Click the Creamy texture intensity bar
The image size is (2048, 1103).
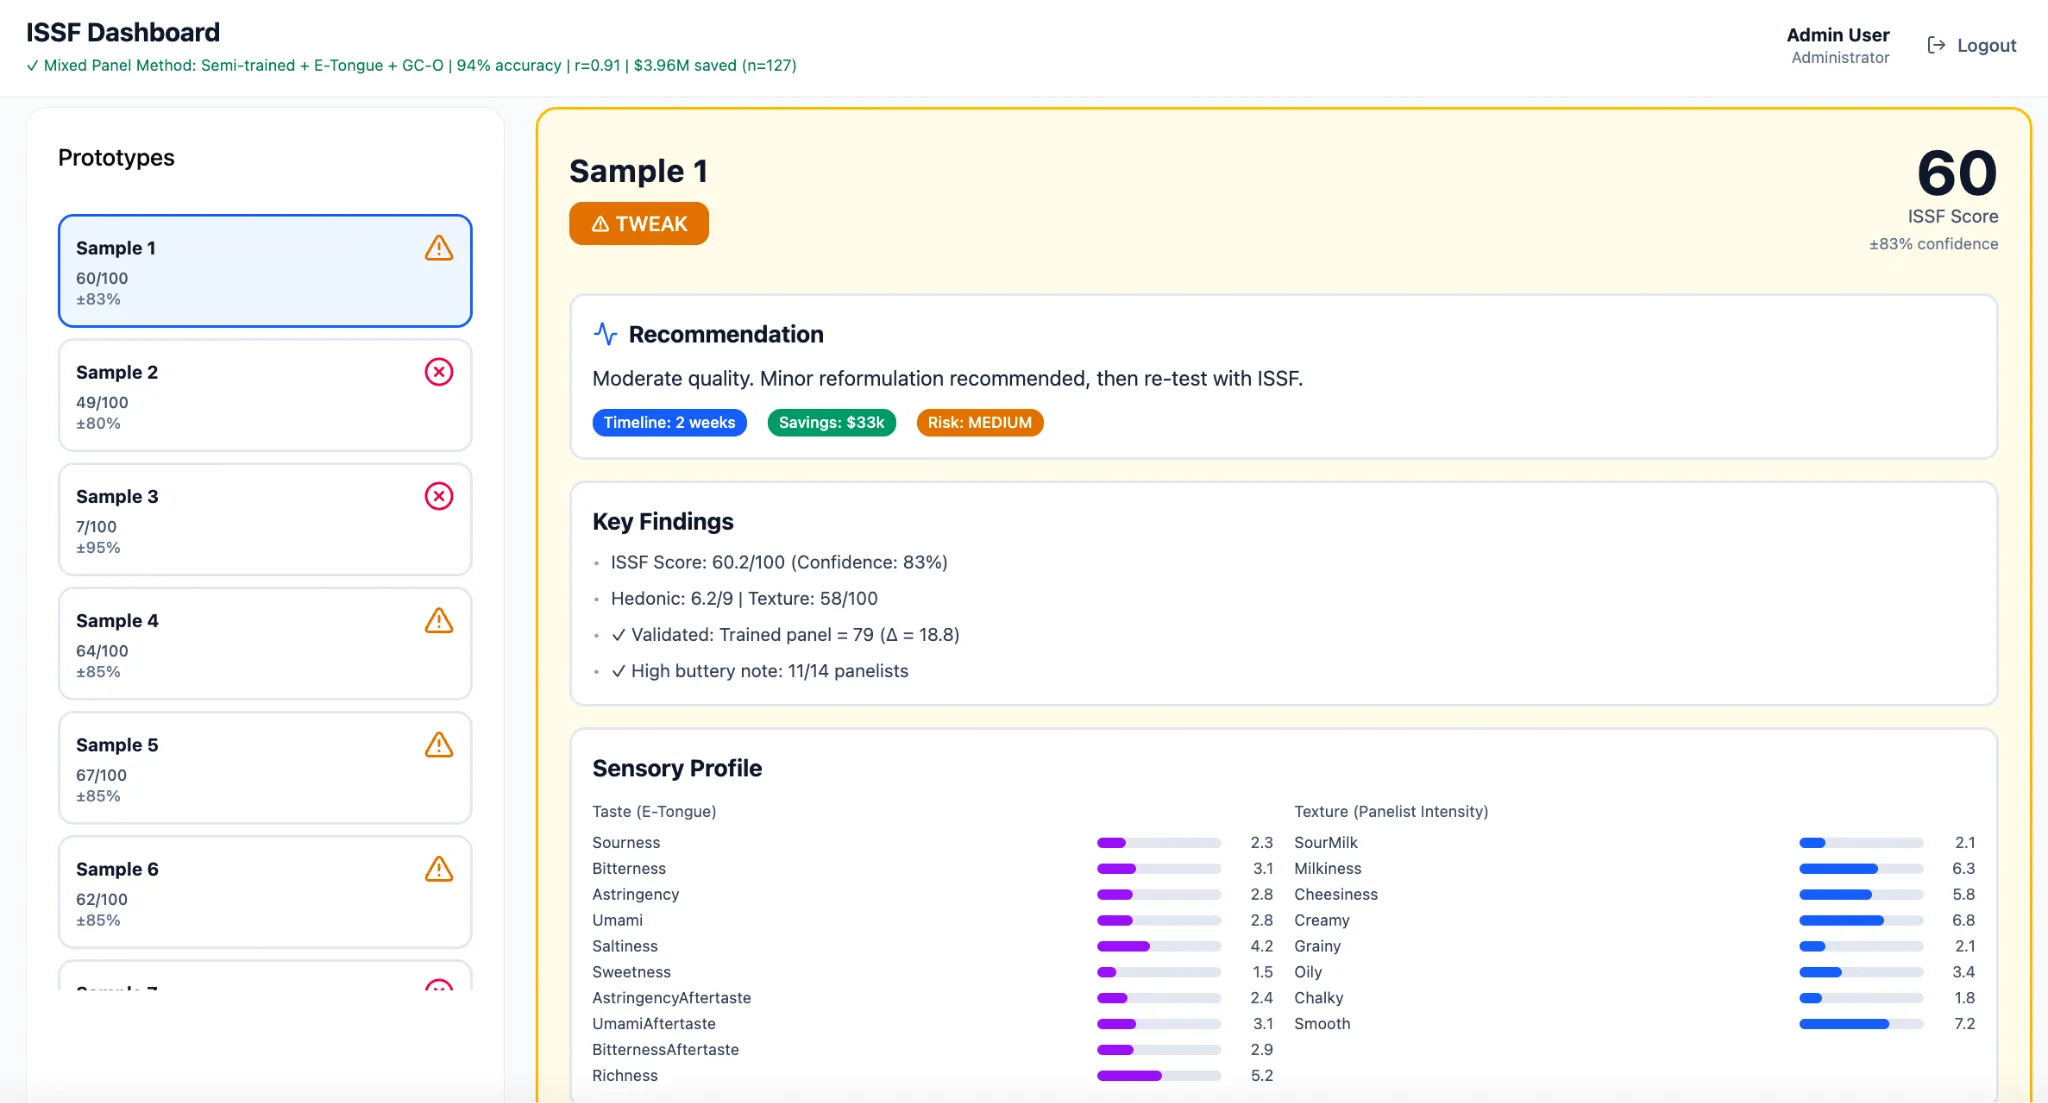point(1861,920)
